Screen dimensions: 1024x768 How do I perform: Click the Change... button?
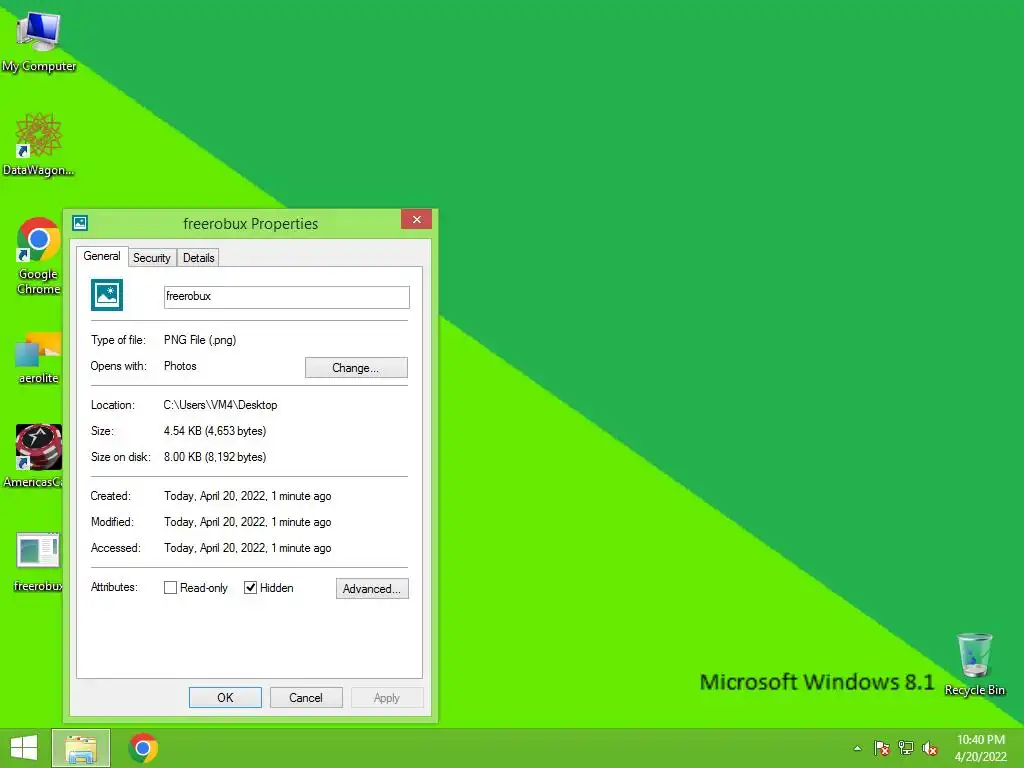pos(356,368)
